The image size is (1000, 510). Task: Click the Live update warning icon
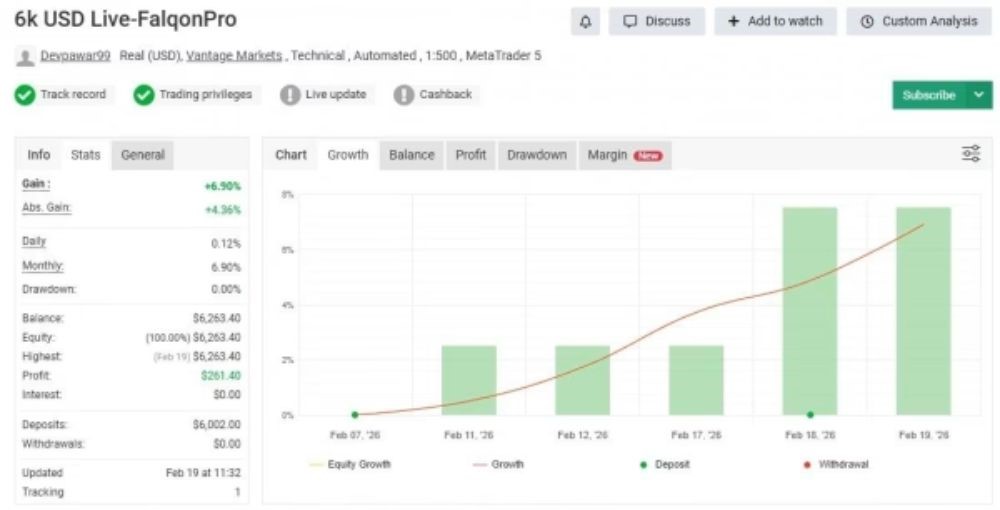click(x=290, y=95)
